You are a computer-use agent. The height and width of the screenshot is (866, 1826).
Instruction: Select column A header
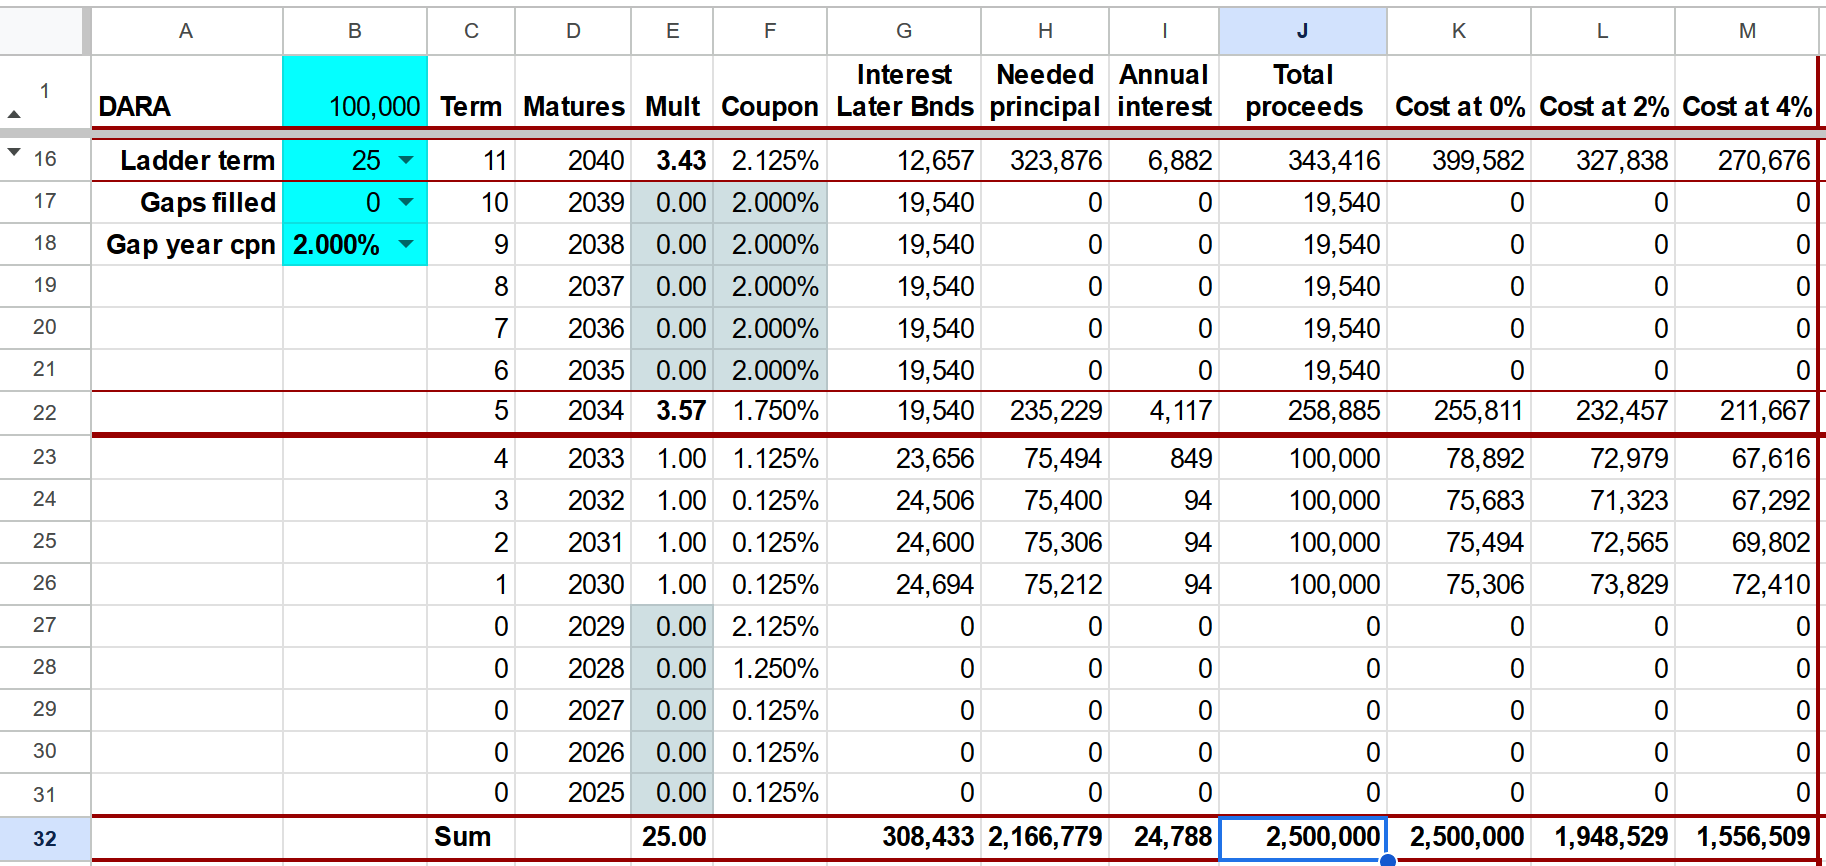pyautogui.click(x=186, y=31)
